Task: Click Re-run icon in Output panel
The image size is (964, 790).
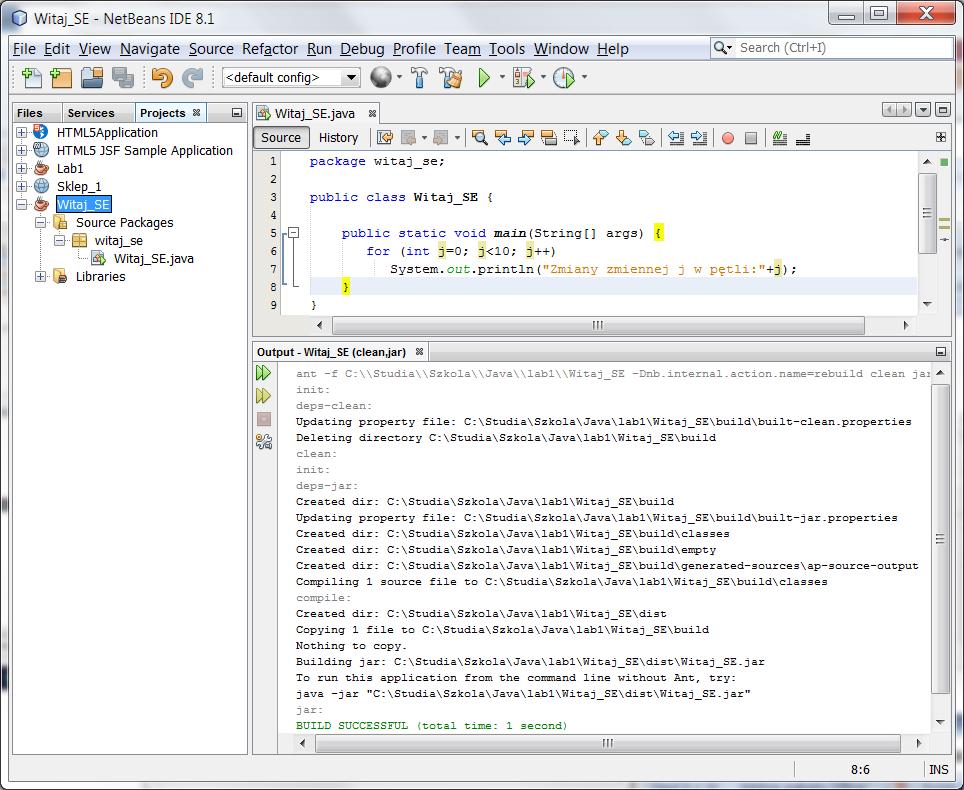Action: coord(263,373)
